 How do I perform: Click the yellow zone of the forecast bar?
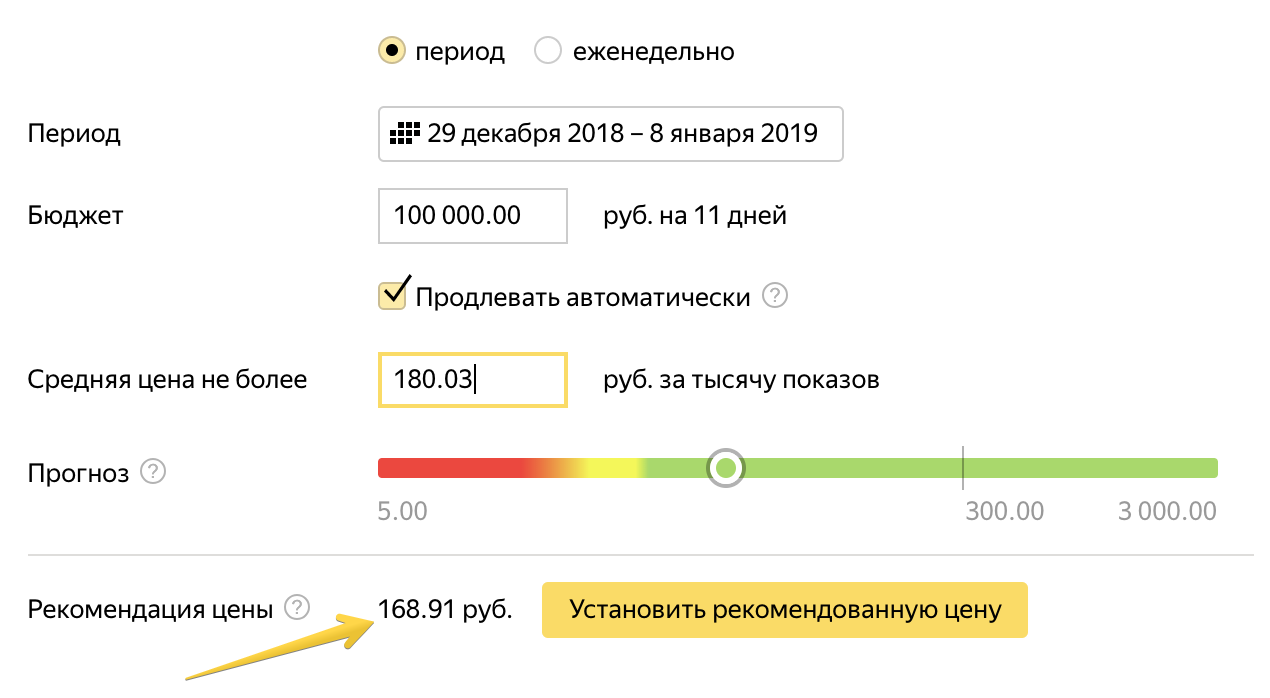click(610, 468)
